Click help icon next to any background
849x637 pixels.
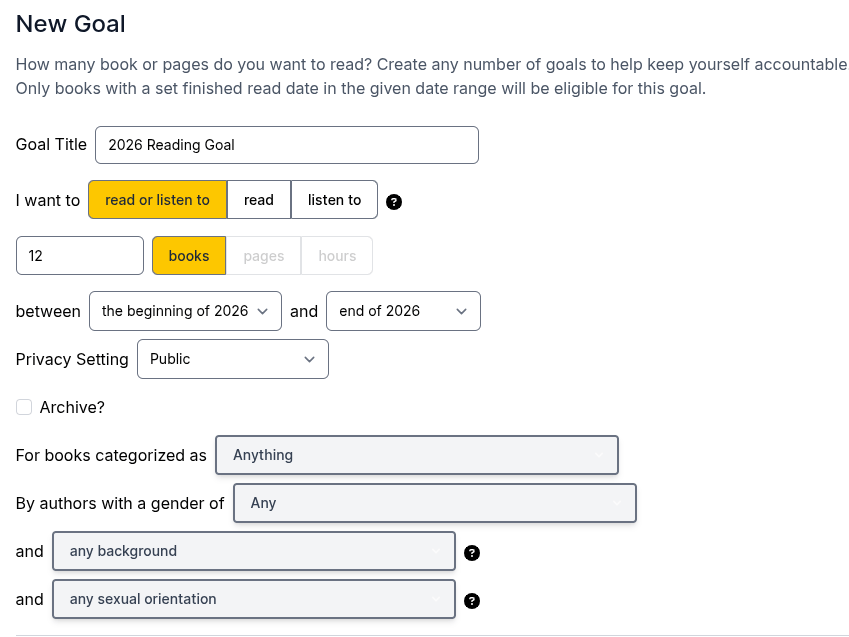[472, 552]
